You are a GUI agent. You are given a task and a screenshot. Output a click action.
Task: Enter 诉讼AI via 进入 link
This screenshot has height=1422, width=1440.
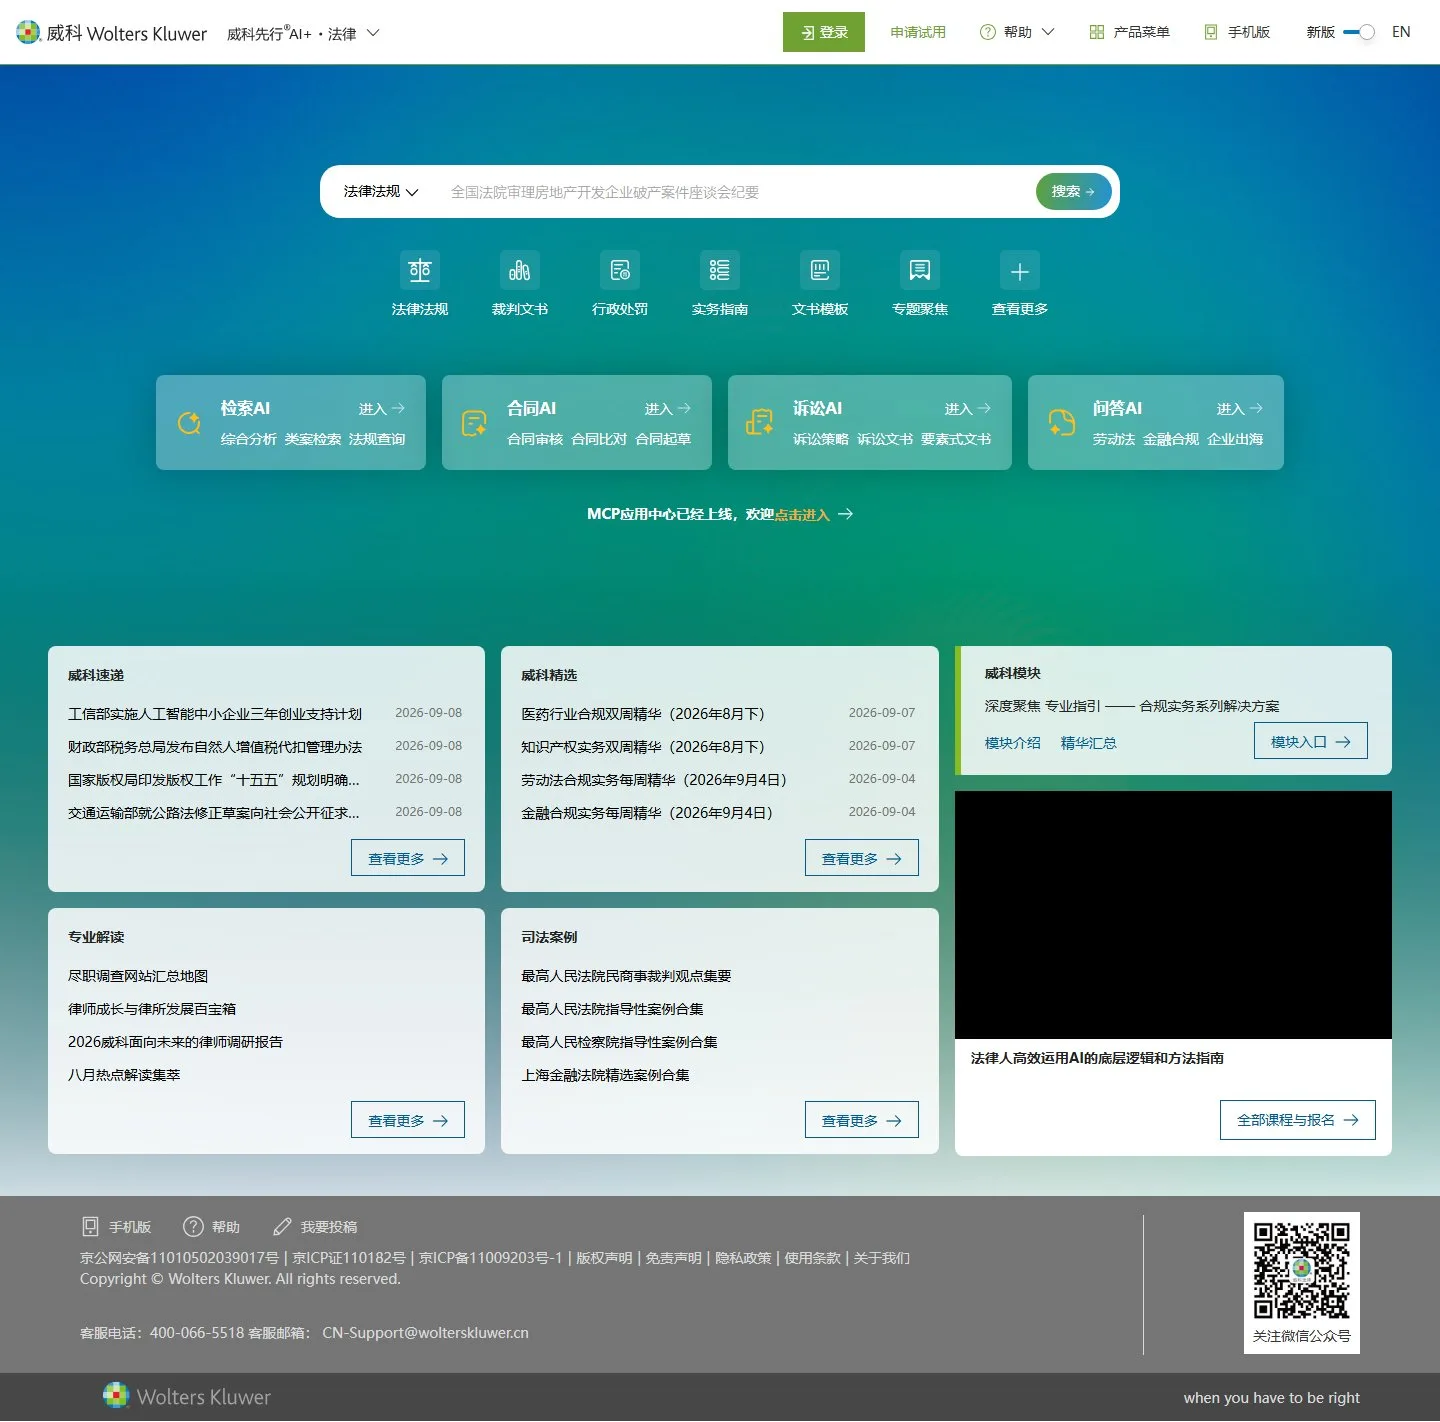pyautogui.click(x=968, y=409)
